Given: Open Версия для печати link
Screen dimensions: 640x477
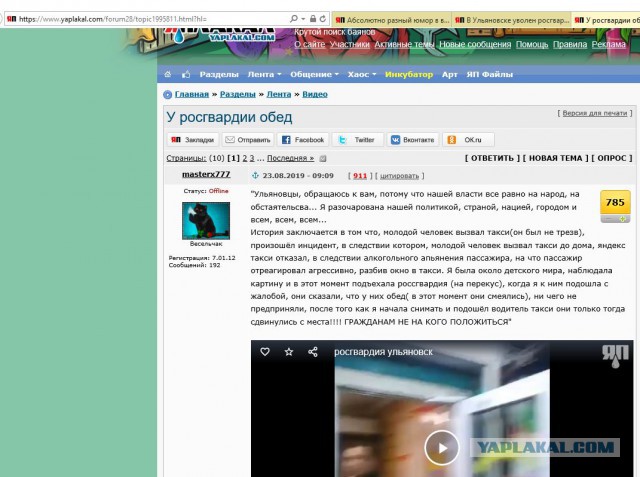Looking at the screenshot, I should tap(594, 113).
